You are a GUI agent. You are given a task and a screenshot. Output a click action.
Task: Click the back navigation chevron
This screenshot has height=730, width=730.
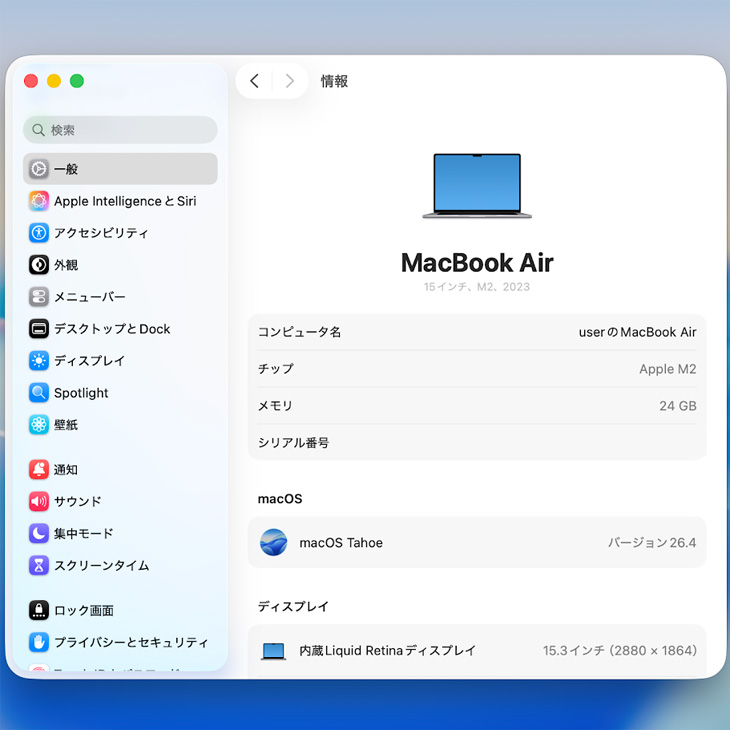tap(254, 81)
